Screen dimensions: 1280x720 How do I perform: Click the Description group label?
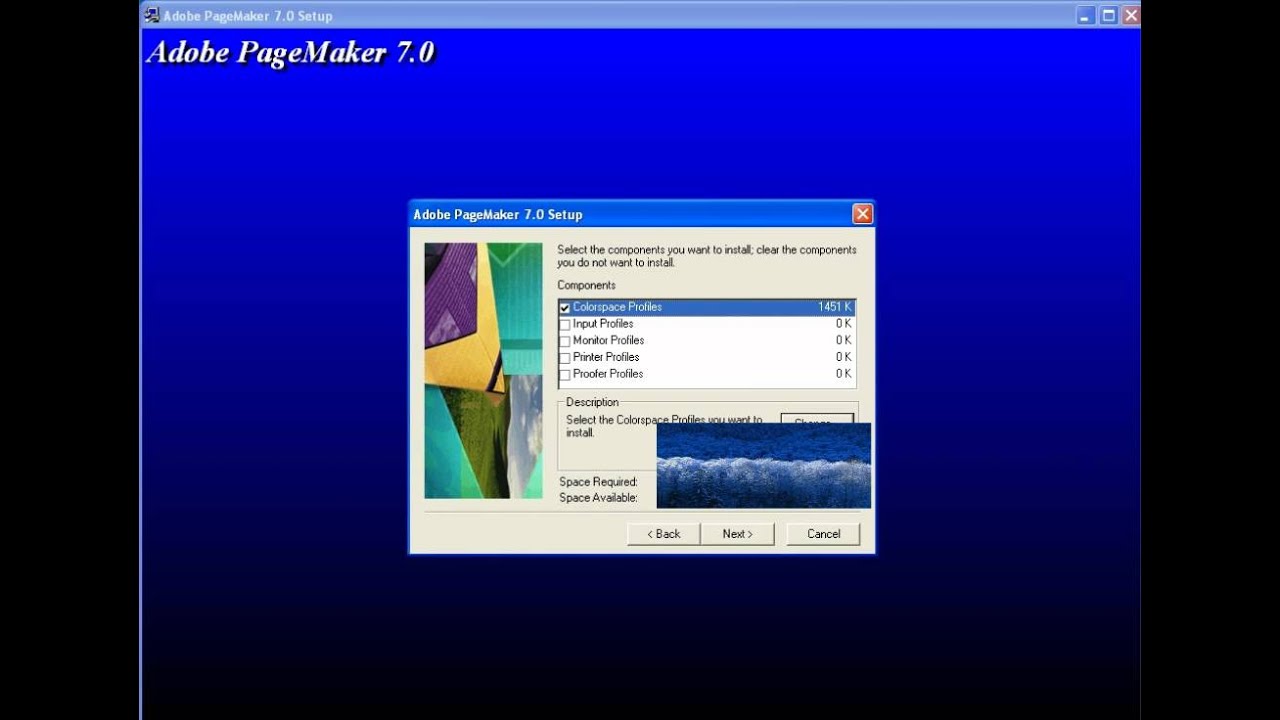(592, 402)
